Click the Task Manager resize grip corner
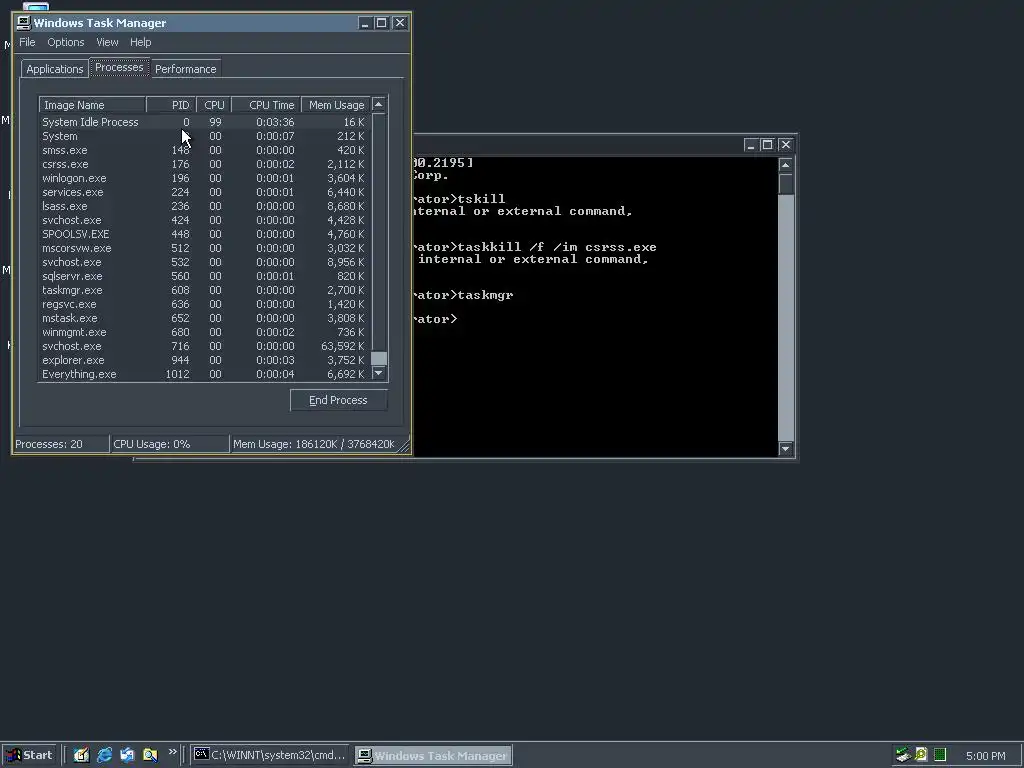Viewport: 1024px width, 768px height. tap(404, 446)
